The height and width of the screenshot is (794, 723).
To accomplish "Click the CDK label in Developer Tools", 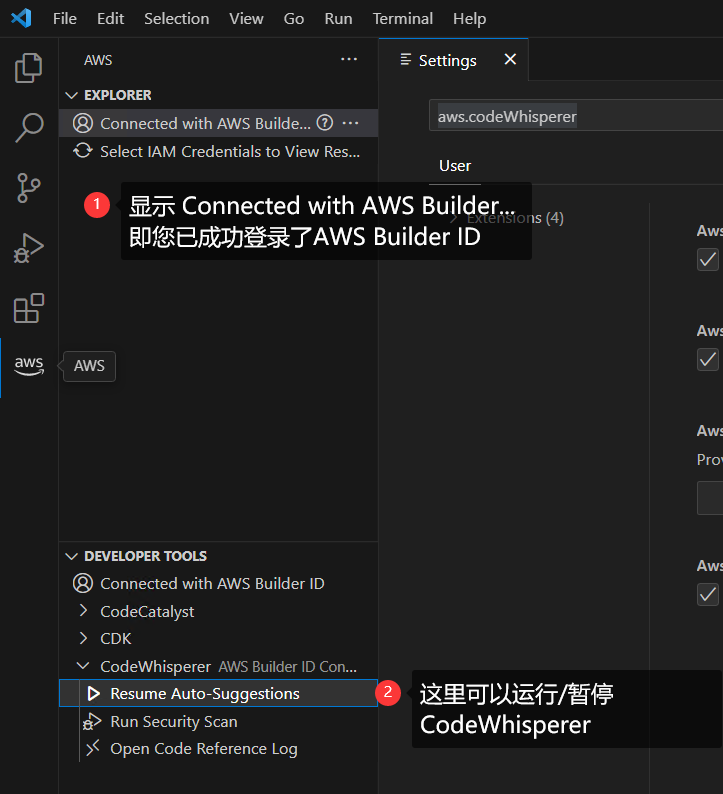I will (x=116, y=639).
